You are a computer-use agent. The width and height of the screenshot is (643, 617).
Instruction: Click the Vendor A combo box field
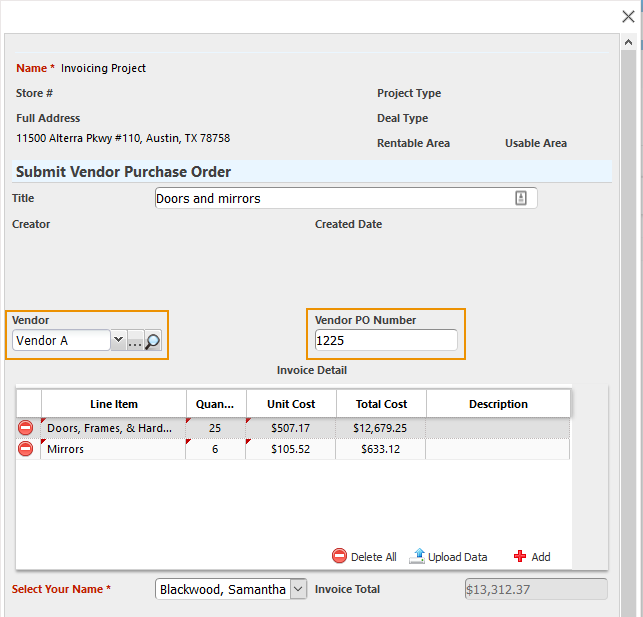(x=61, y=340)
